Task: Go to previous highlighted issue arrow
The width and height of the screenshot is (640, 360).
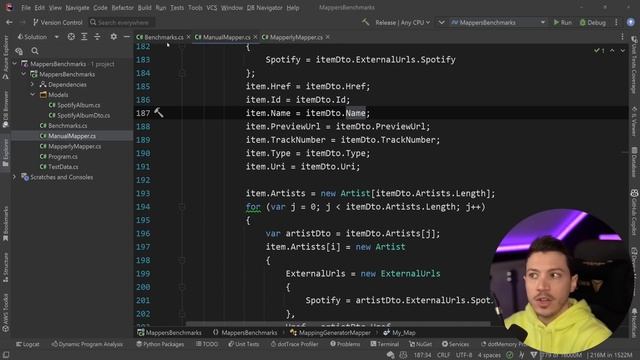Action: [612, 51]
